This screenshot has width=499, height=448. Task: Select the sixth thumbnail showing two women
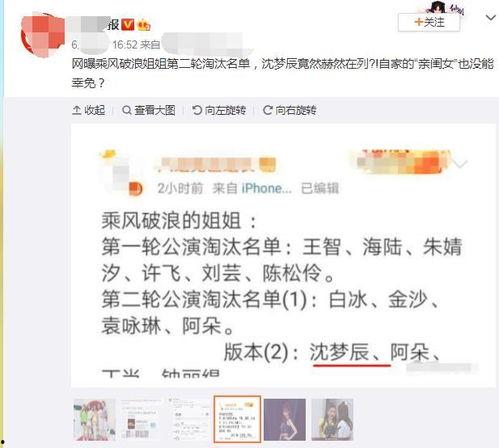332,420
